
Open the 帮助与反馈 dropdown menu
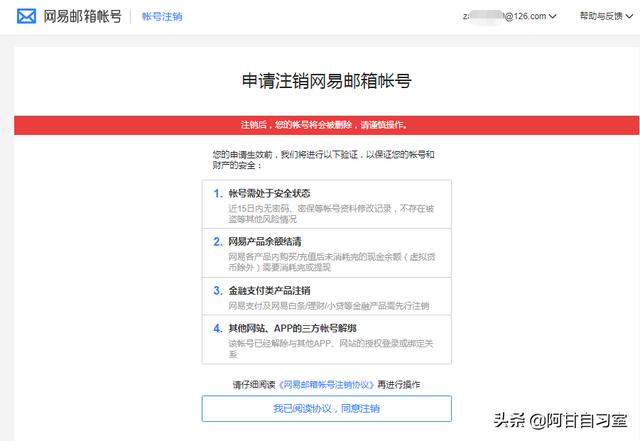tap(606, 16)
